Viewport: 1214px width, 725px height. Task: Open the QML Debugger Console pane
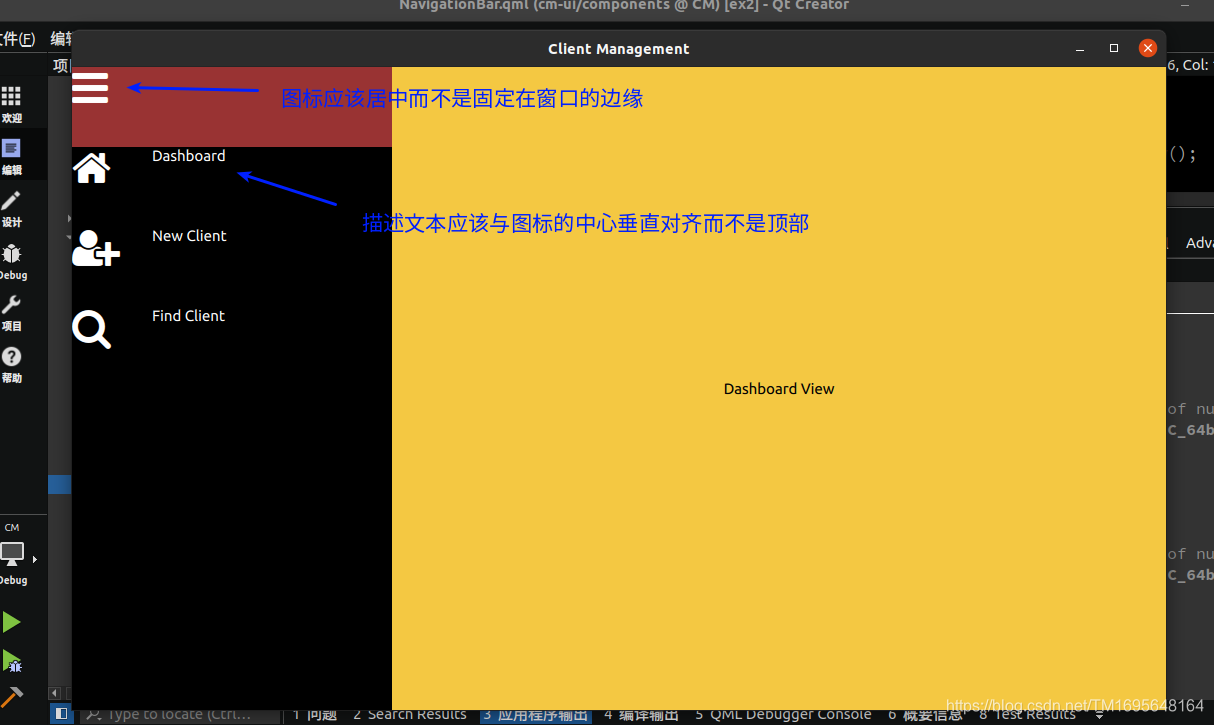pyautogui.click(x=783, y=714)
